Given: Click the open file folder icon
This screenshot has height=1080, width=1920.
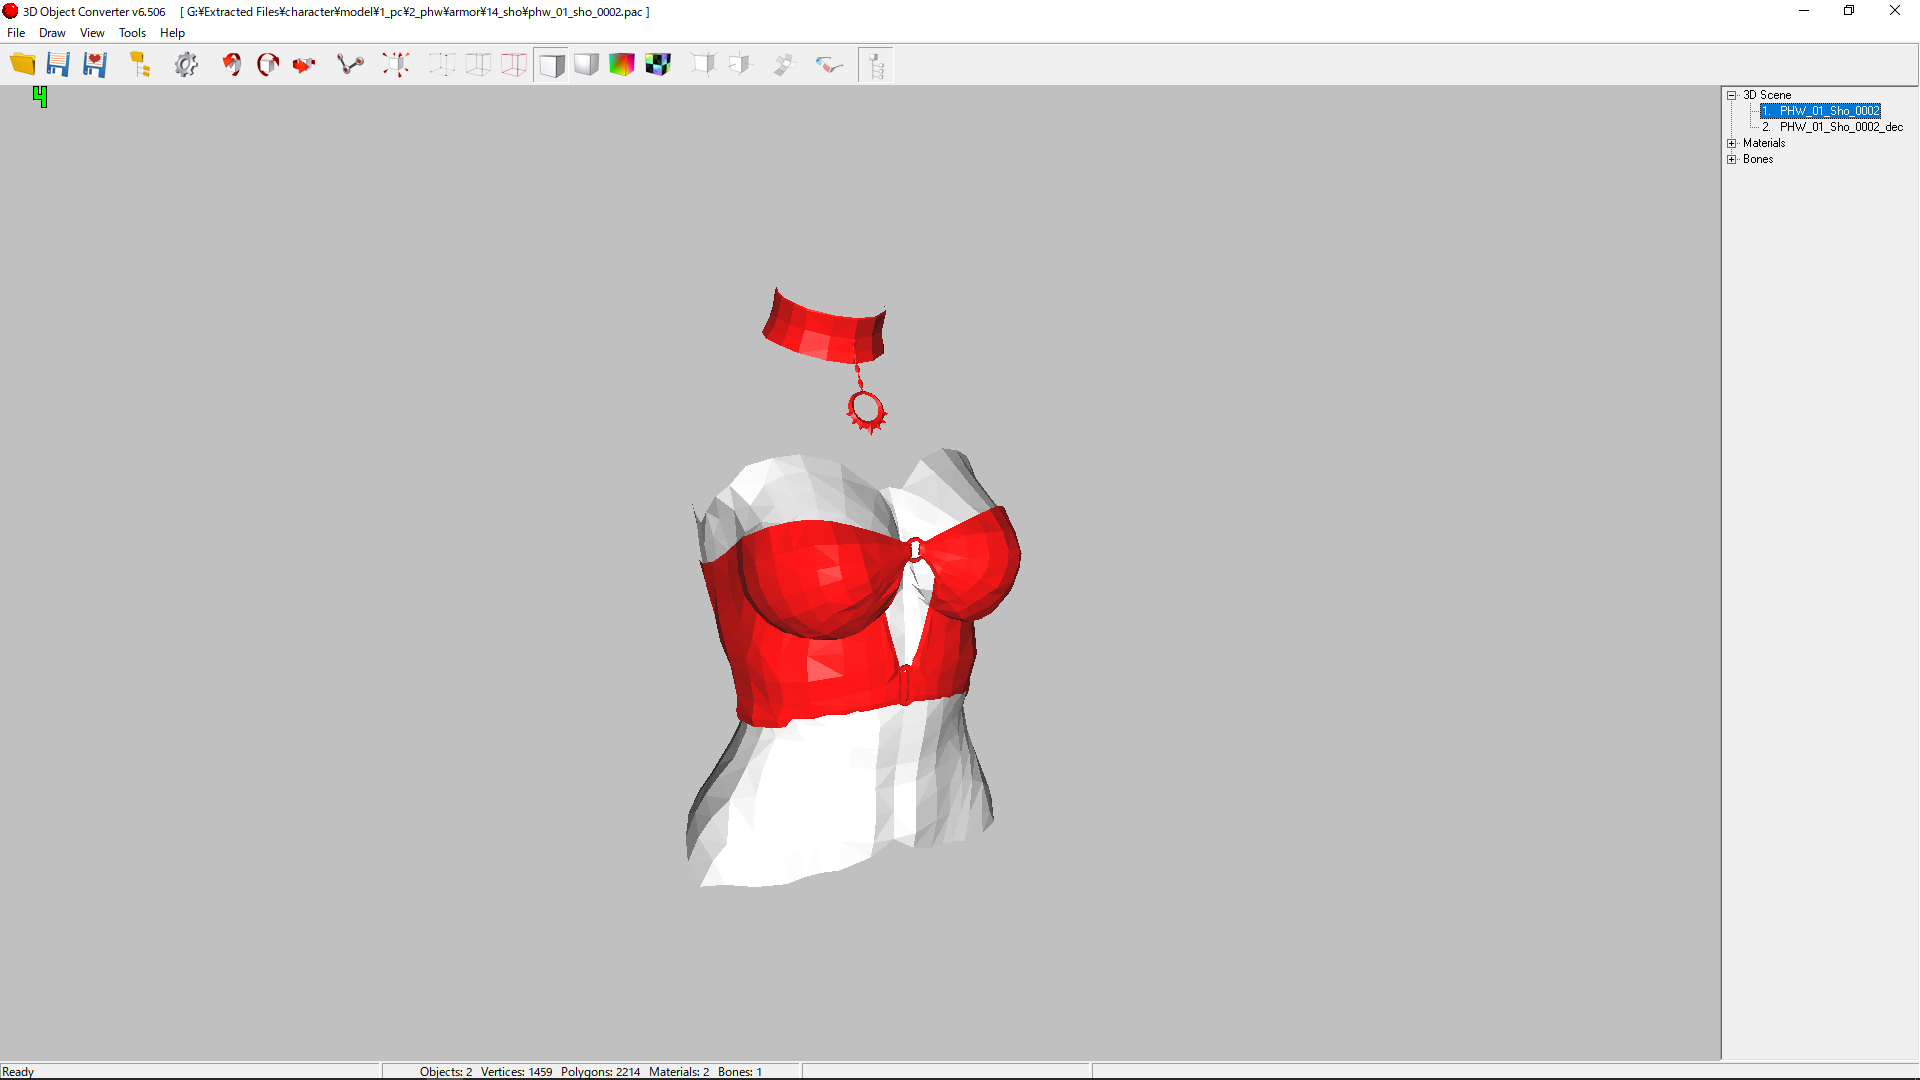Looking at the screenshot, I should pyautogui.click(x=22, y=65).
